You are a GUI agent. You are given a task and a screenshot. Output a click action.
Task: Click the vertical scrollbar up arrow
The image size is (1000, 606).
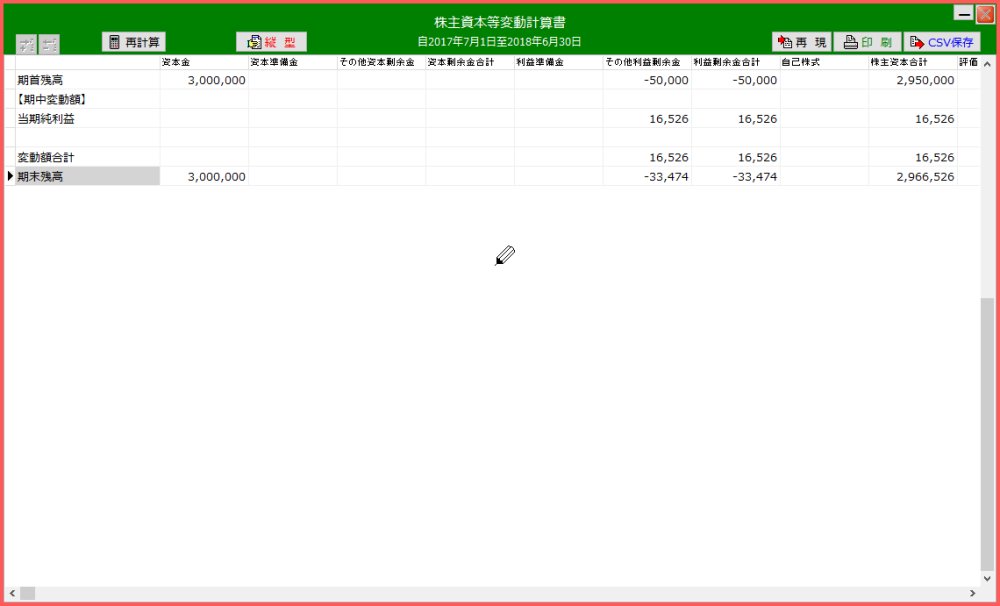pos(988,63)
